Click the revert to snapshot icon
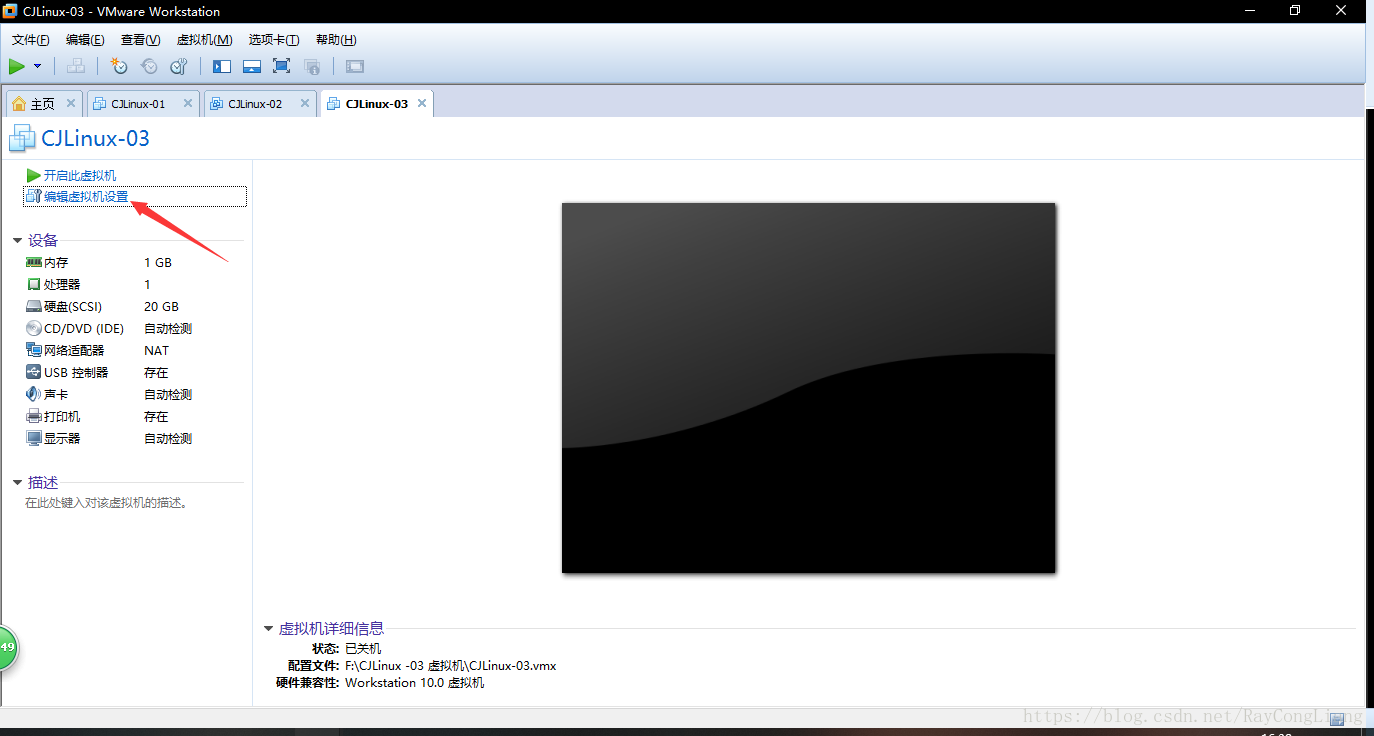The width and height of the screenshot is (1374, 736). tap(149, 66)
